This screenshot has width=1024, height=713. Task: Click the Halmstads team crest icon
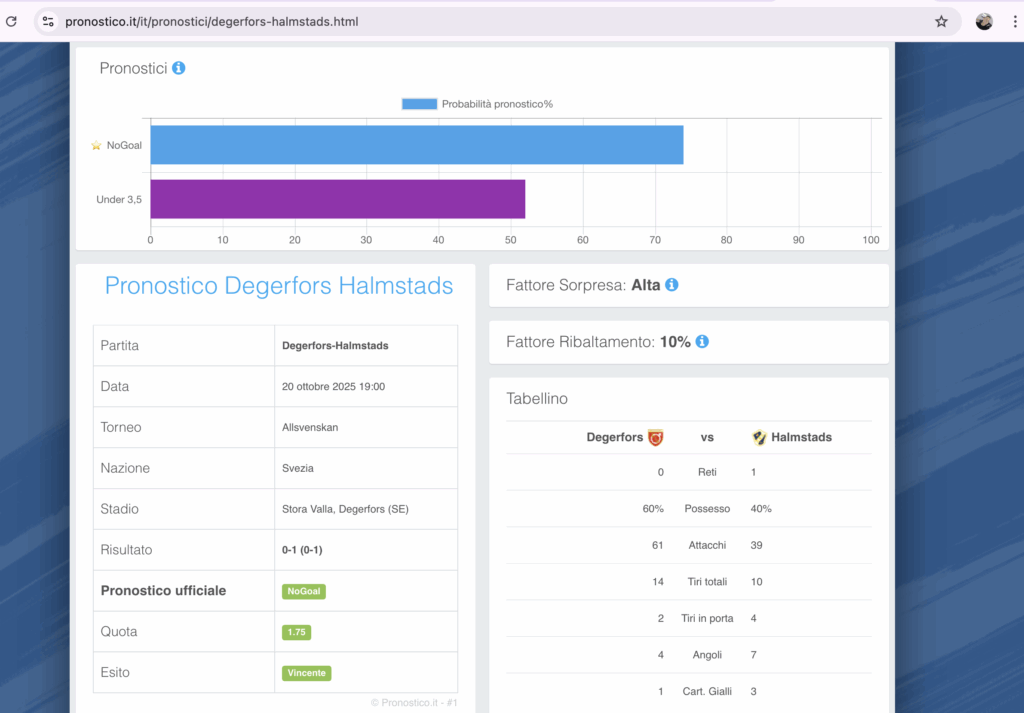point(759,437)
